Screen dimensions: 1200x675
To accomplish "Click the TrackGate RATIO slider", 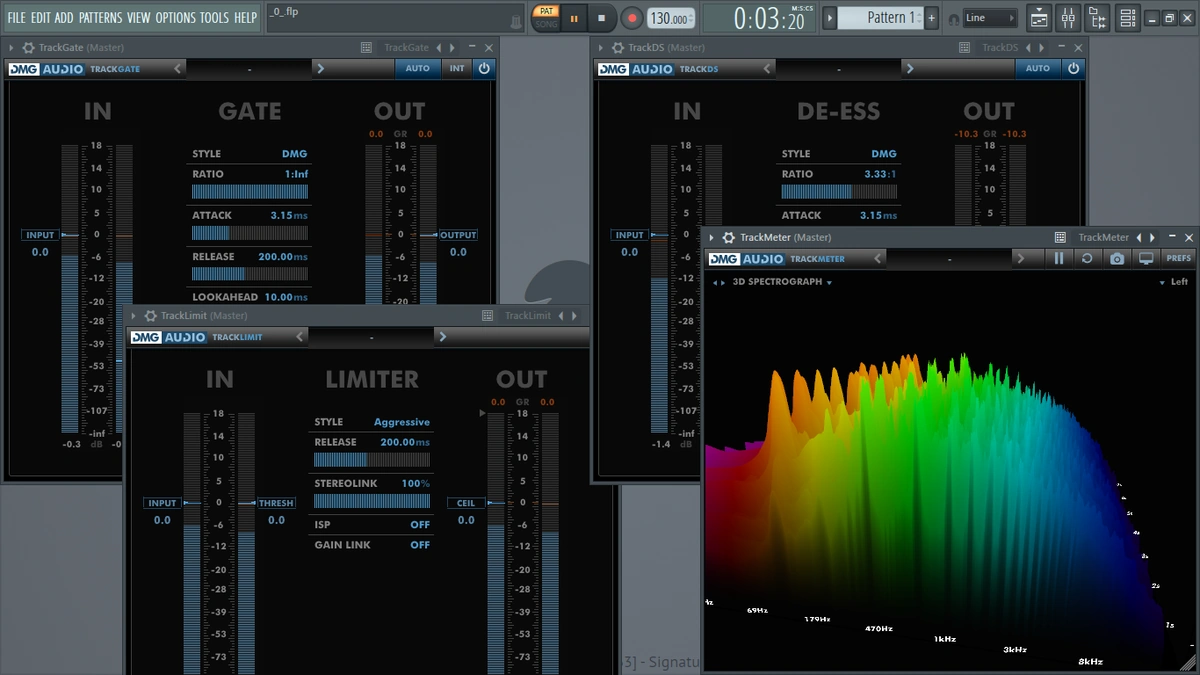I will point(250,192).
